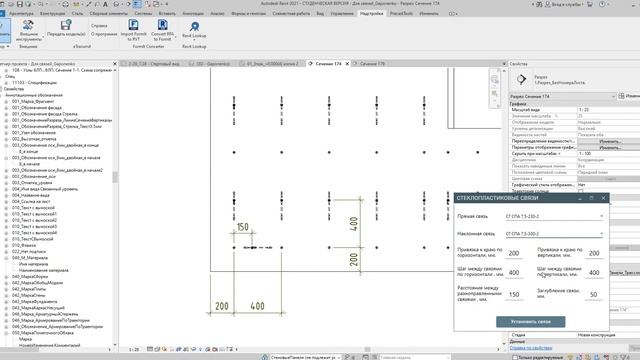
Task: Expand the 001_Марка_Фрагмент tree node
Action: pos(6,102)
